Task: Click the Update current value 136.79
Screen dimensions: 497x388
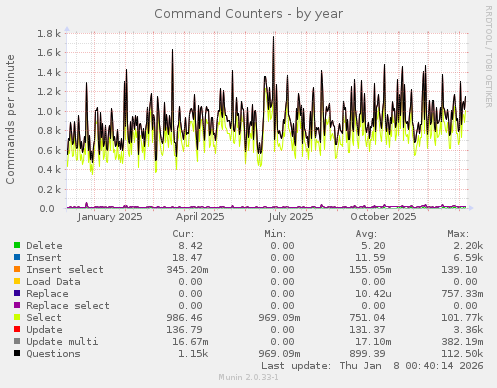Action: click(x=184, y=330)
